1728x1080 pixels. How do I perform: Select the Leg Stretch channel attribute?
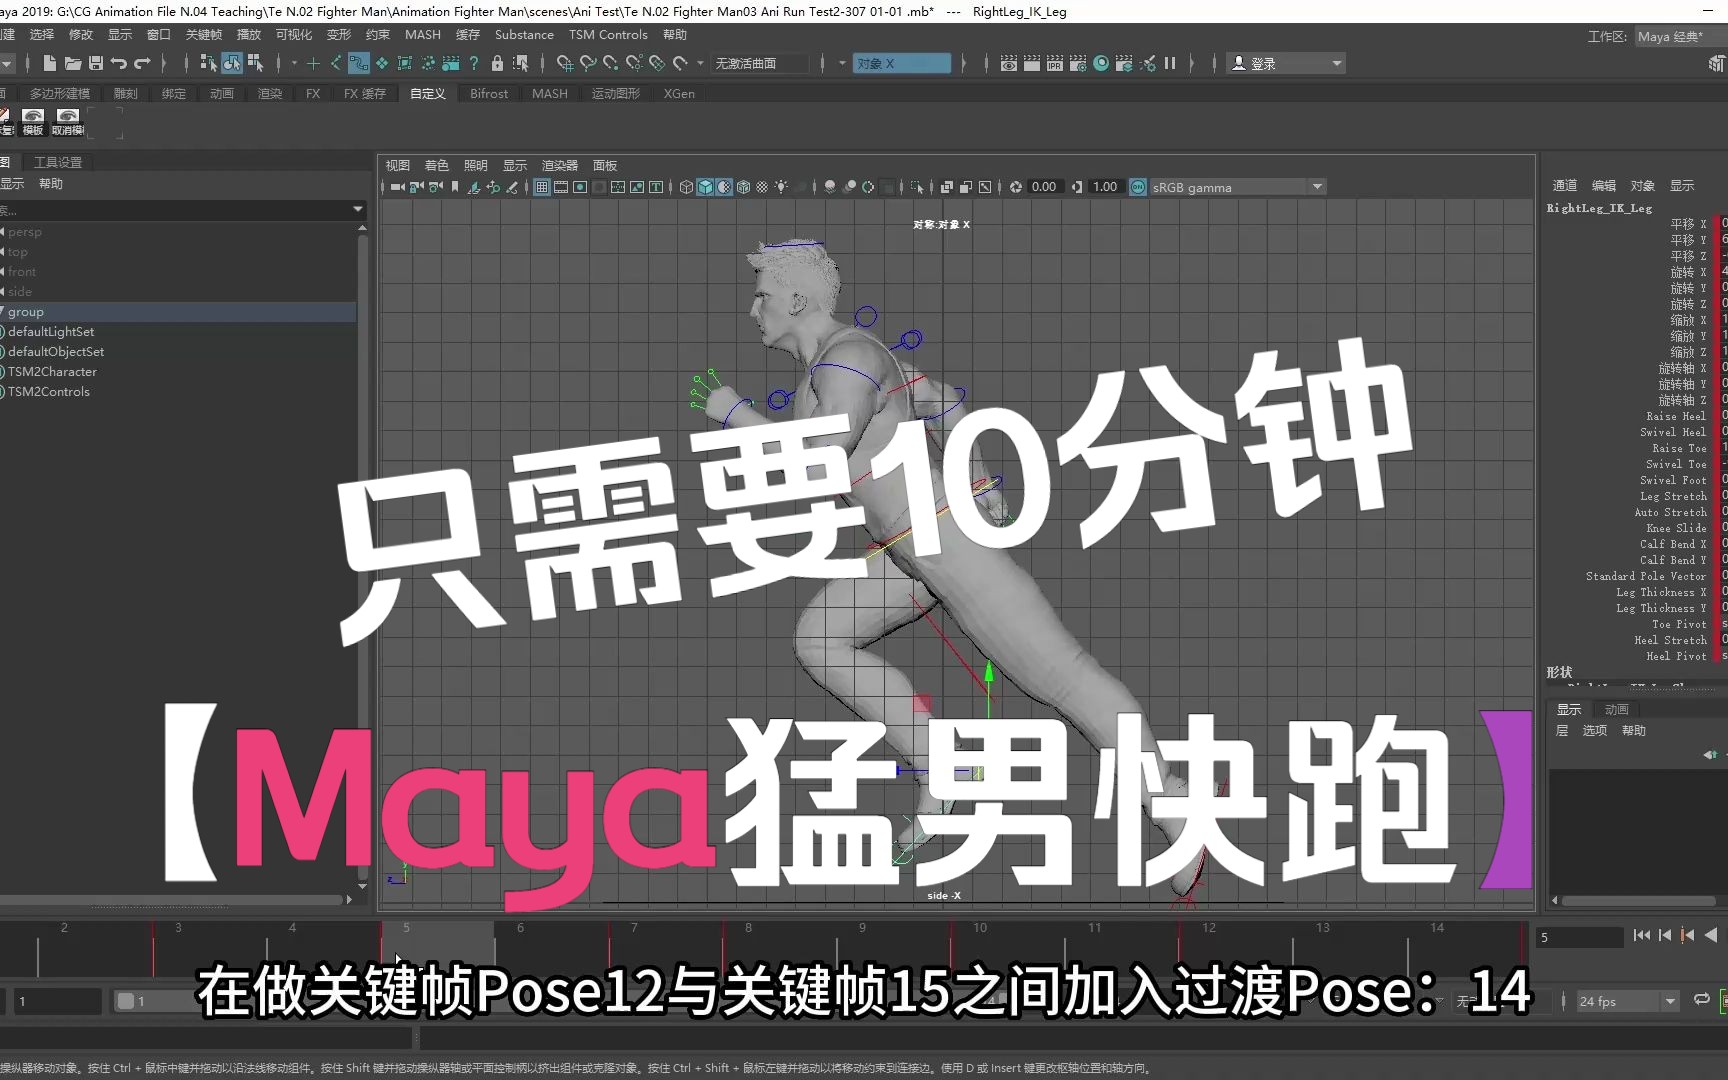click(x=1673, y=496)
